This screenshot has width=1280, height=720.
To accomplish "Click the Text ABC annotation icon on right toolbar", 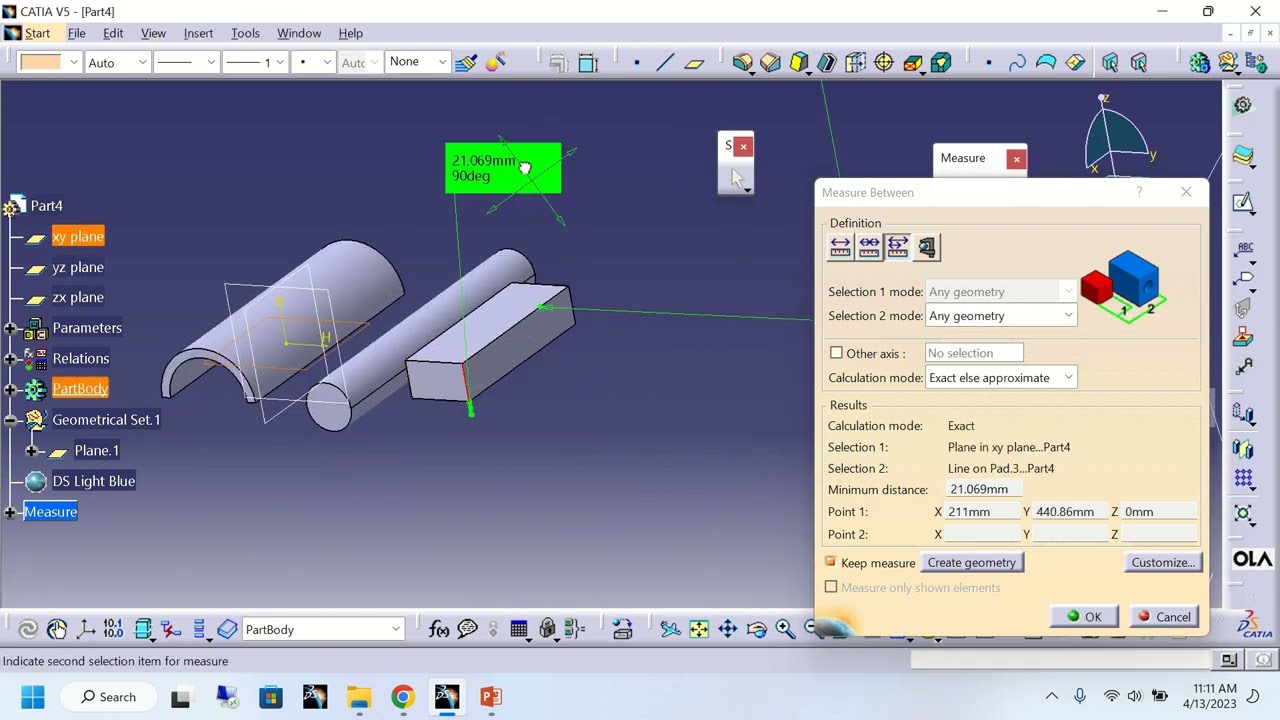I will (x=1244, y=248).
